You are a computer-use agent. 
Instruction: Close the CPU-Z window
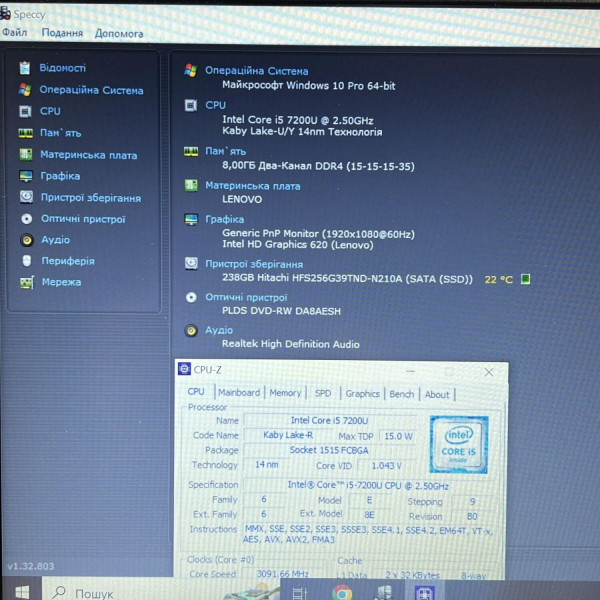[x=489, y=372]
